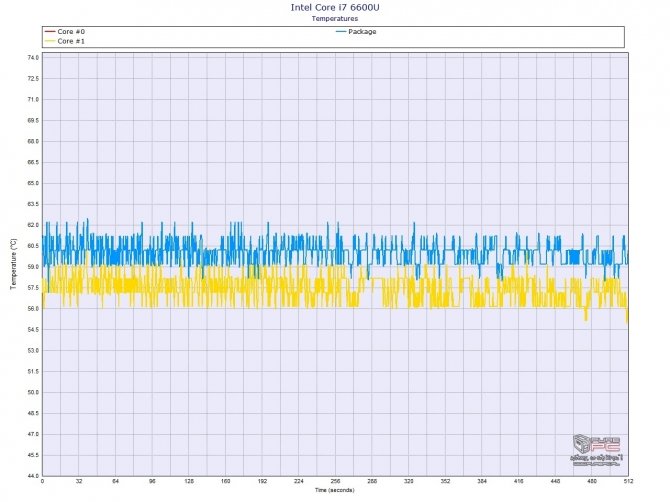Click the 448 x-axis tick label
The height and width of the screenshot is (502, 670).
(555, 481)
